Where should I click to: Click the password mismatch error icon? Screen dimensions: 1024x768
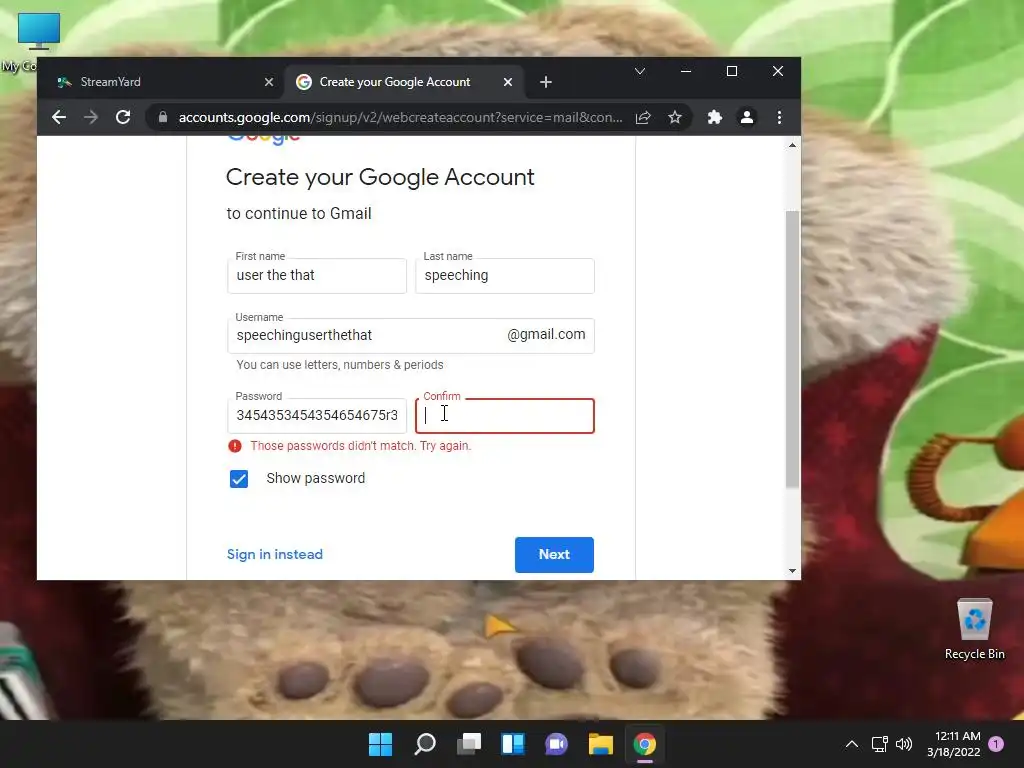point(235,446)
